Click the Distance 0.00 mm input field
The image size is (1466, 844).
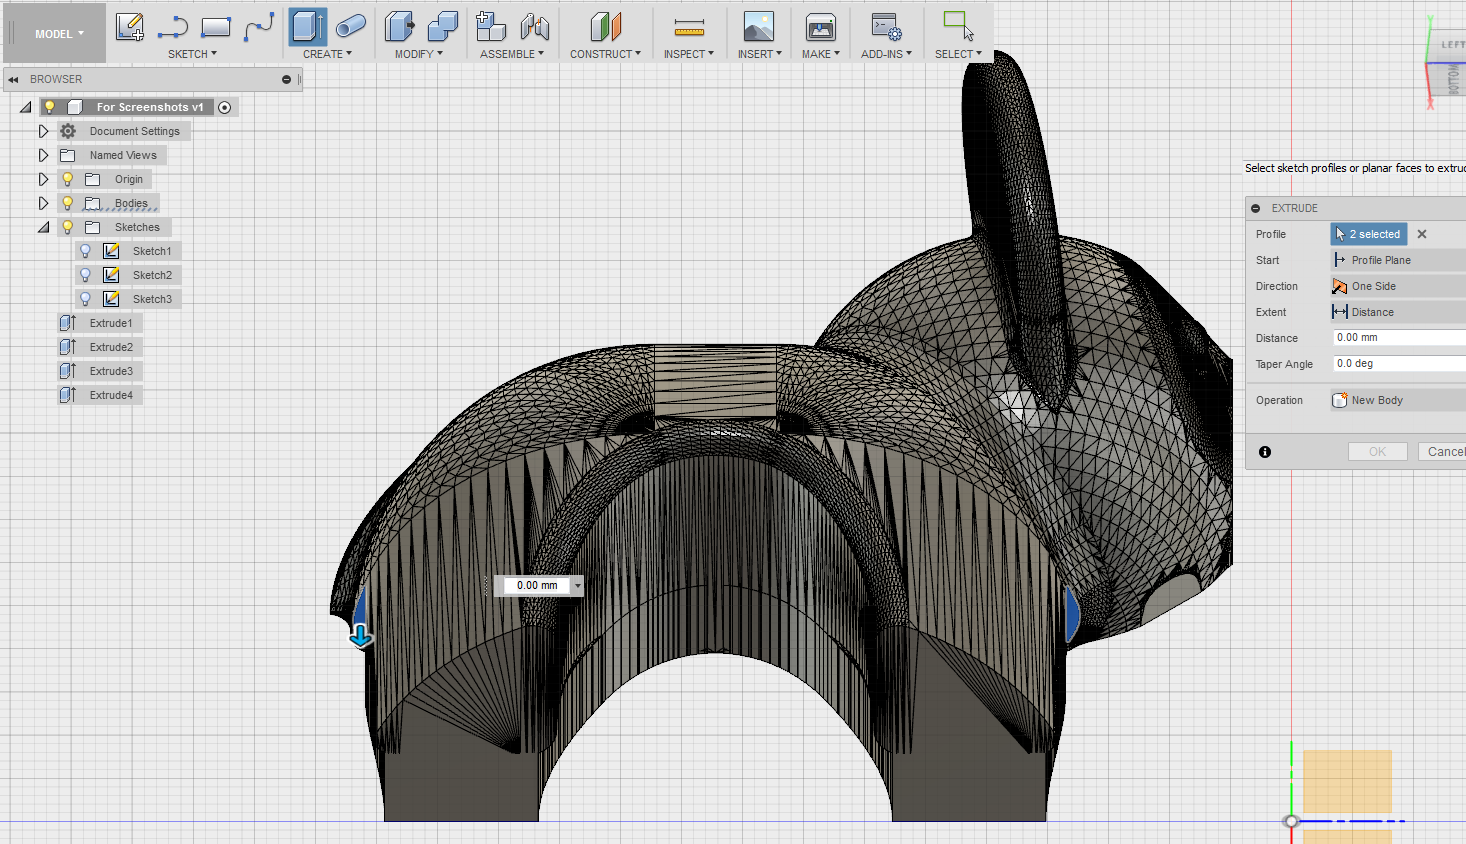[x=1399, y=338]
